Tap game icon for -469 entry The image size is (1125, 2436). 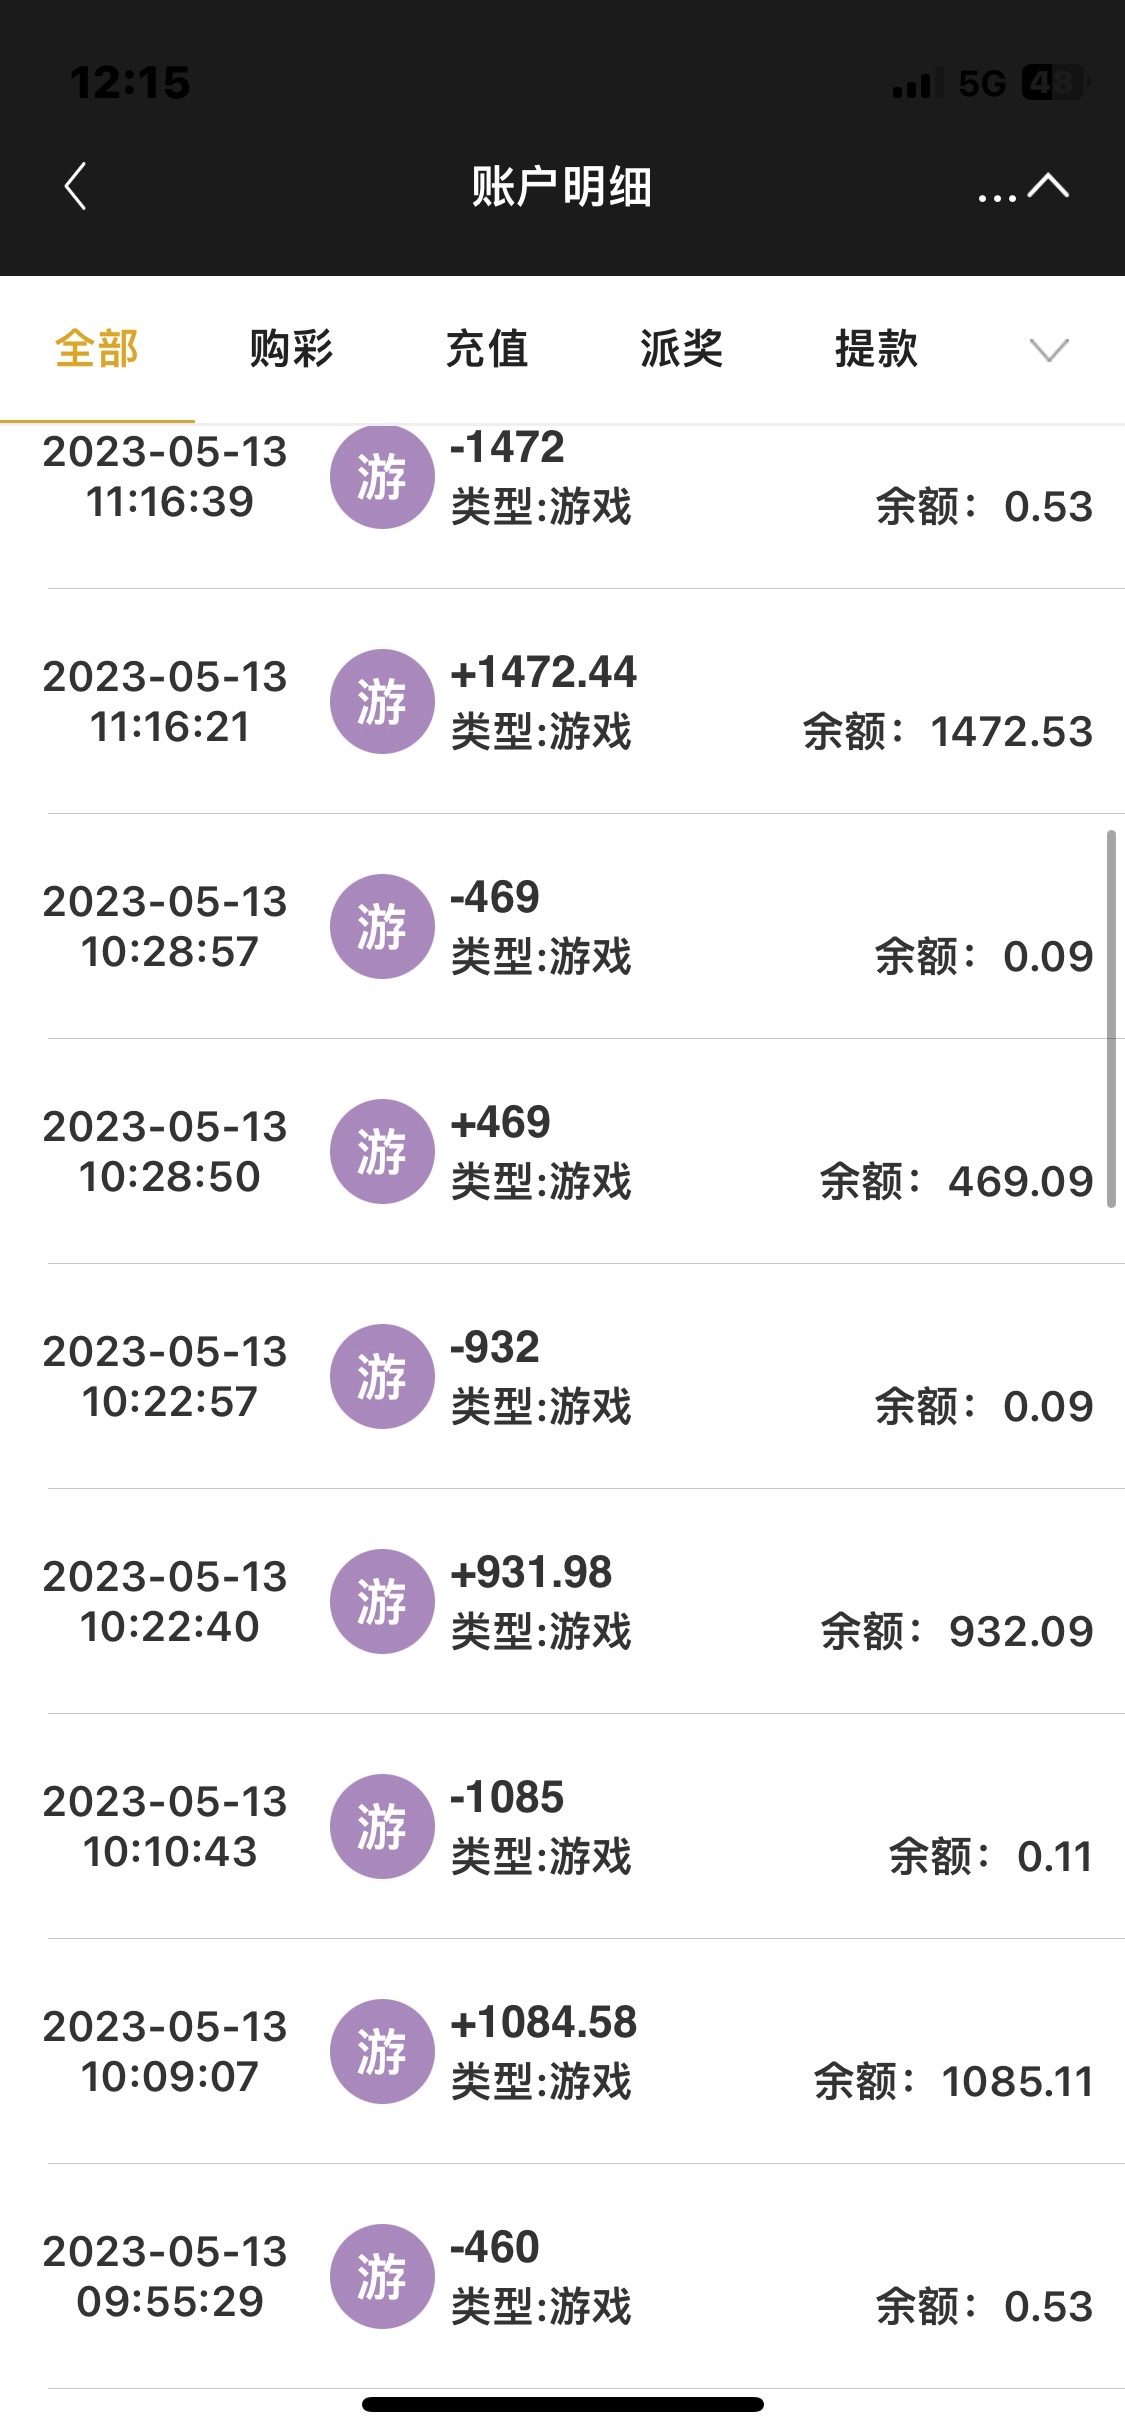382,926
